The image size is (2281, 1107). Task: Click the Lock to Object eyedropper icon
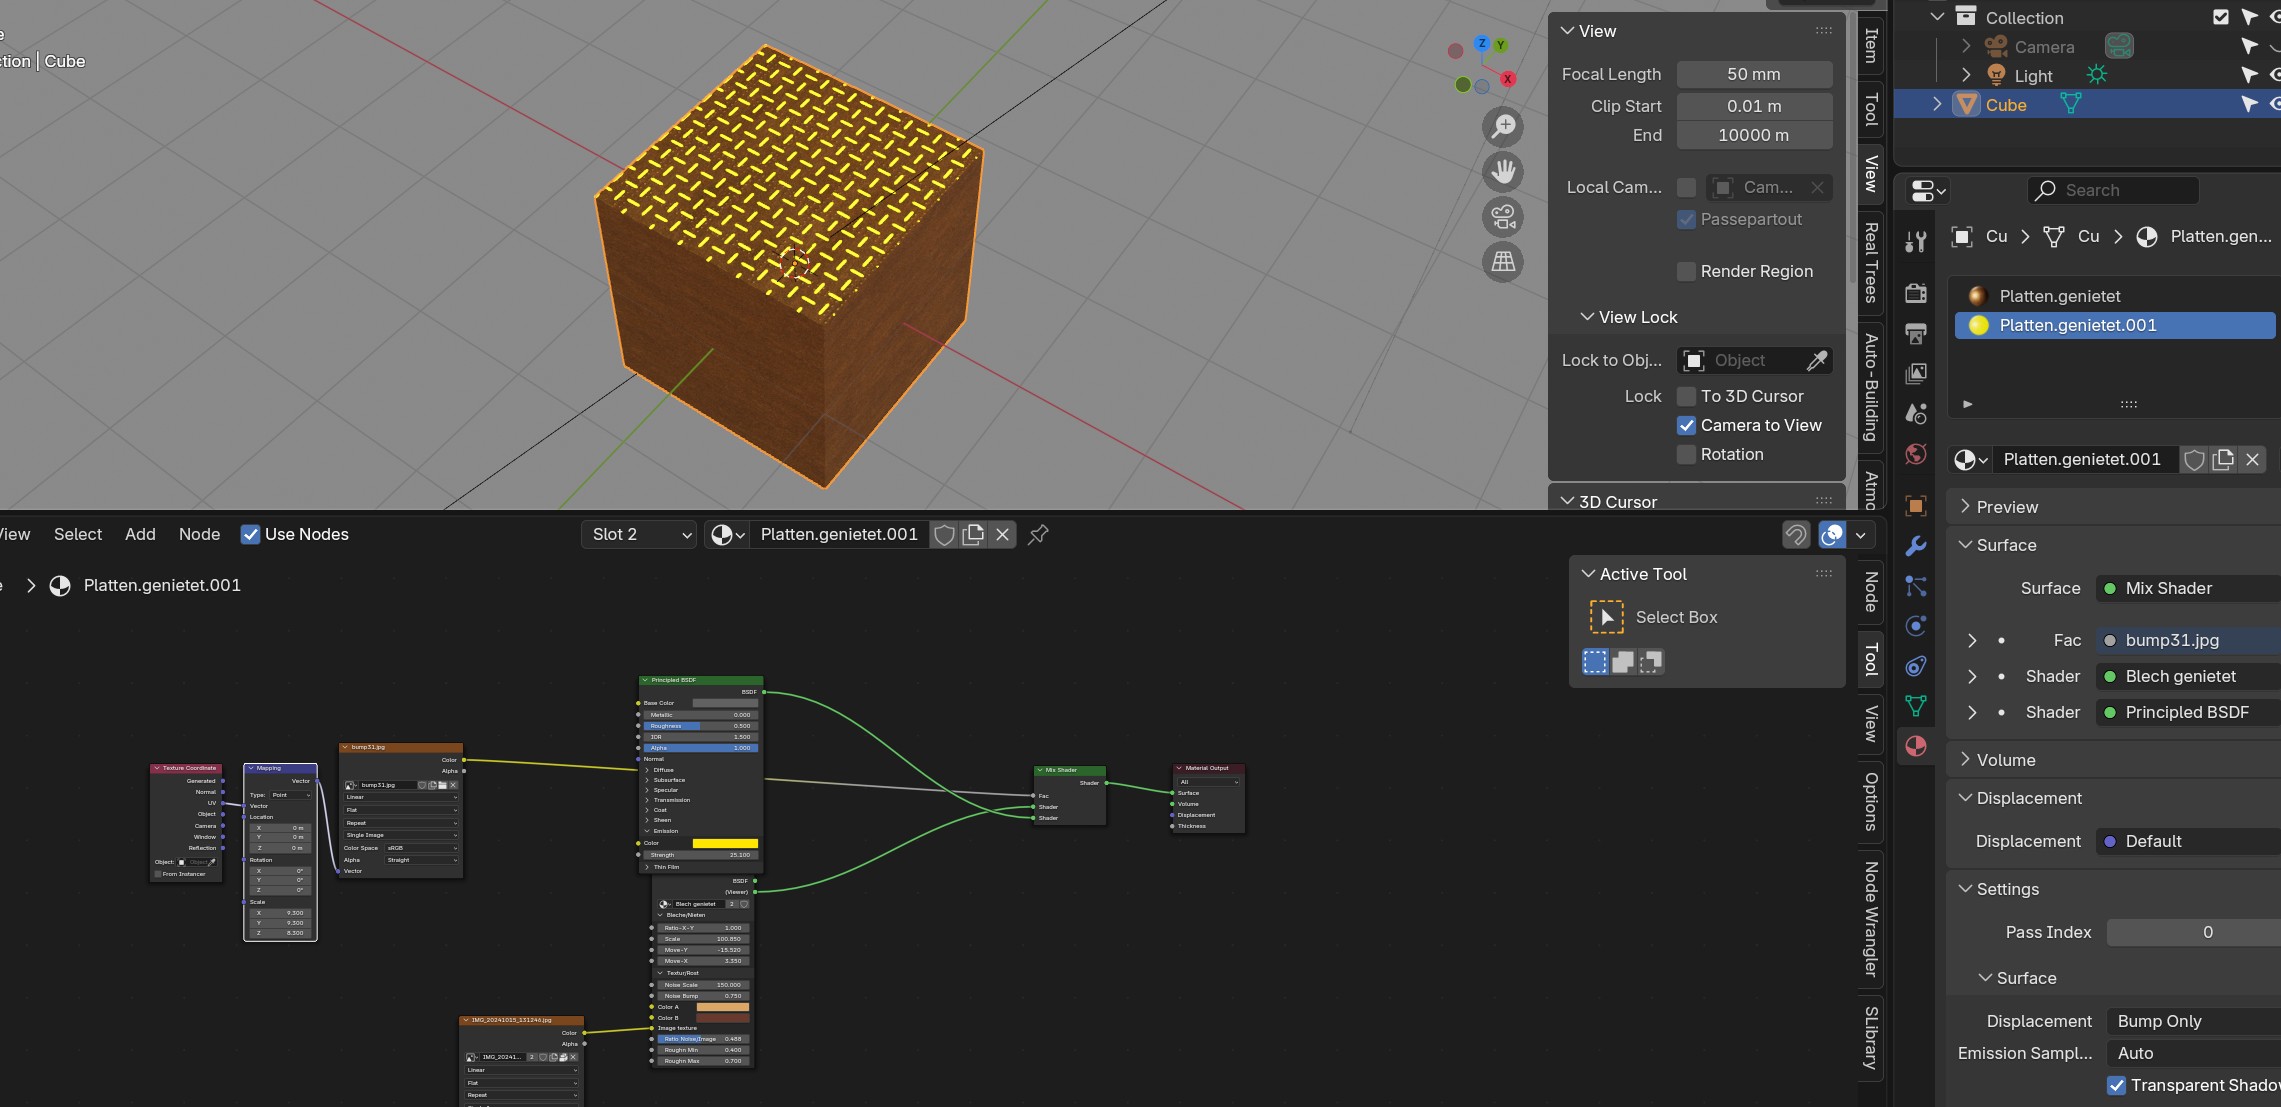(x=1817, y=360)
